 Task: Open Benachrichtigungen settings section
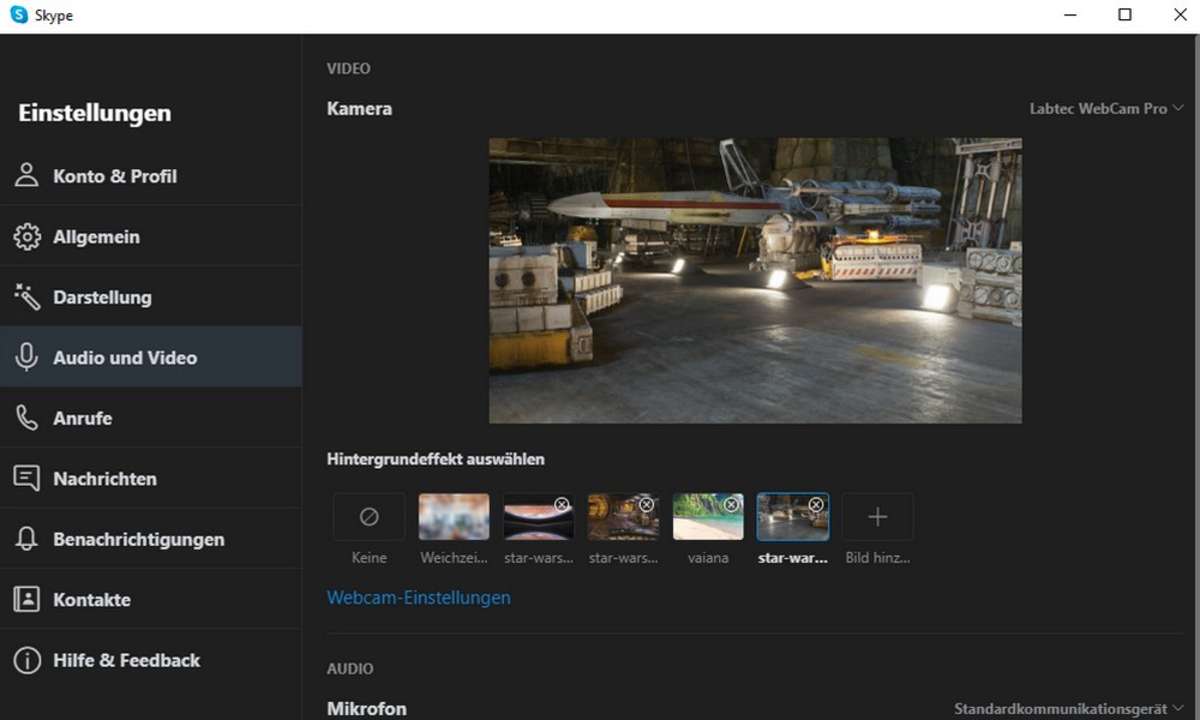point(150,539)
